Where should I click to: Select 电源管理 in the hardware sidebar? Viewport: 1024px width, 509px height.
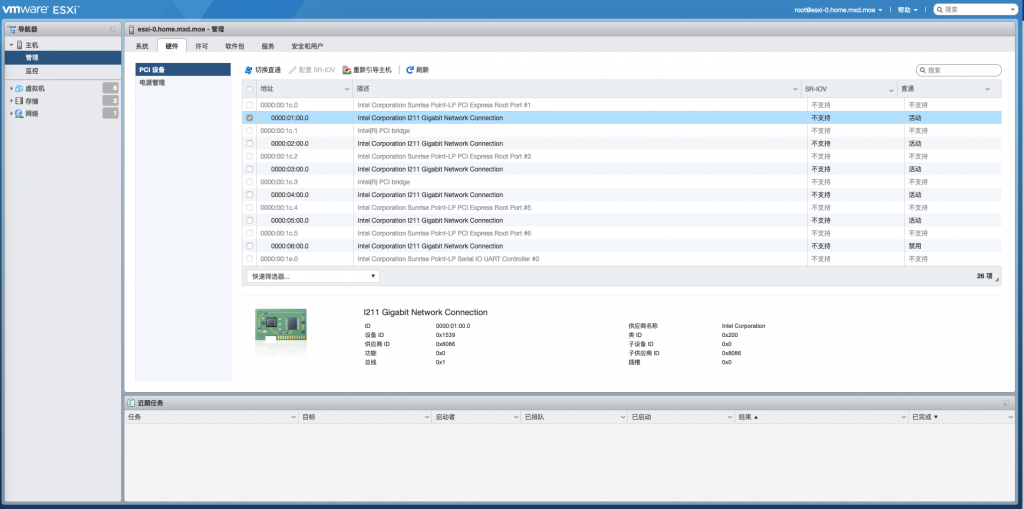[x=183, y=83]
